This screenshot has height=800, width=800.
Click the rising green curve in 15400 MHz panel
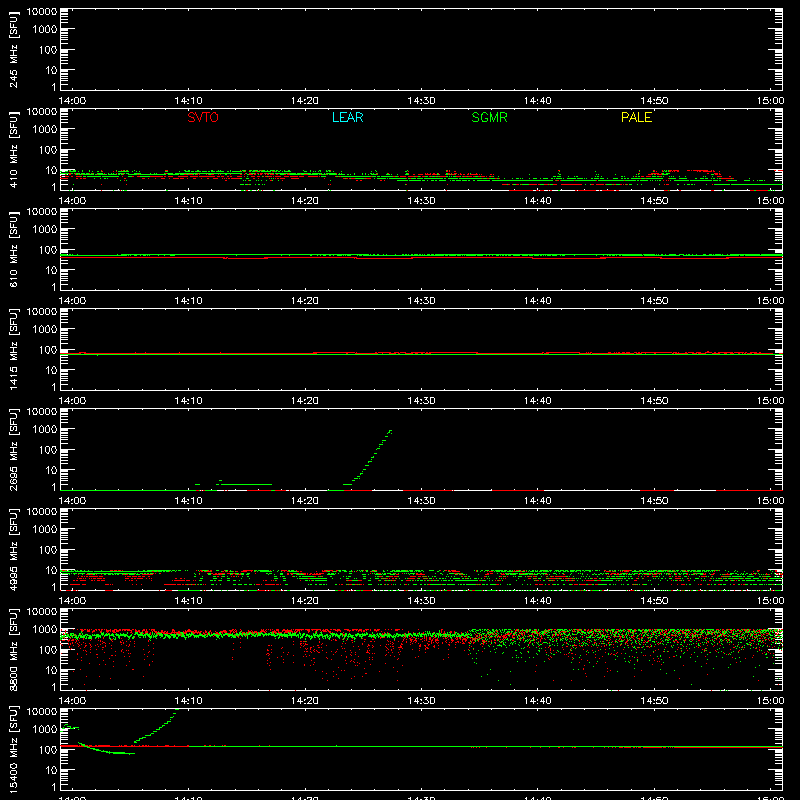click(x=157, y=726)
